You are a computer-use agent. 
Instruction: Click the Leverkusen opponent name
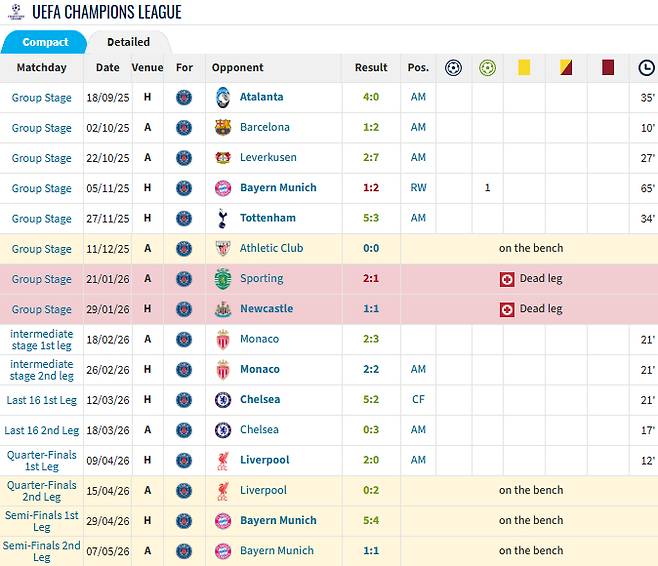point(268,157)
